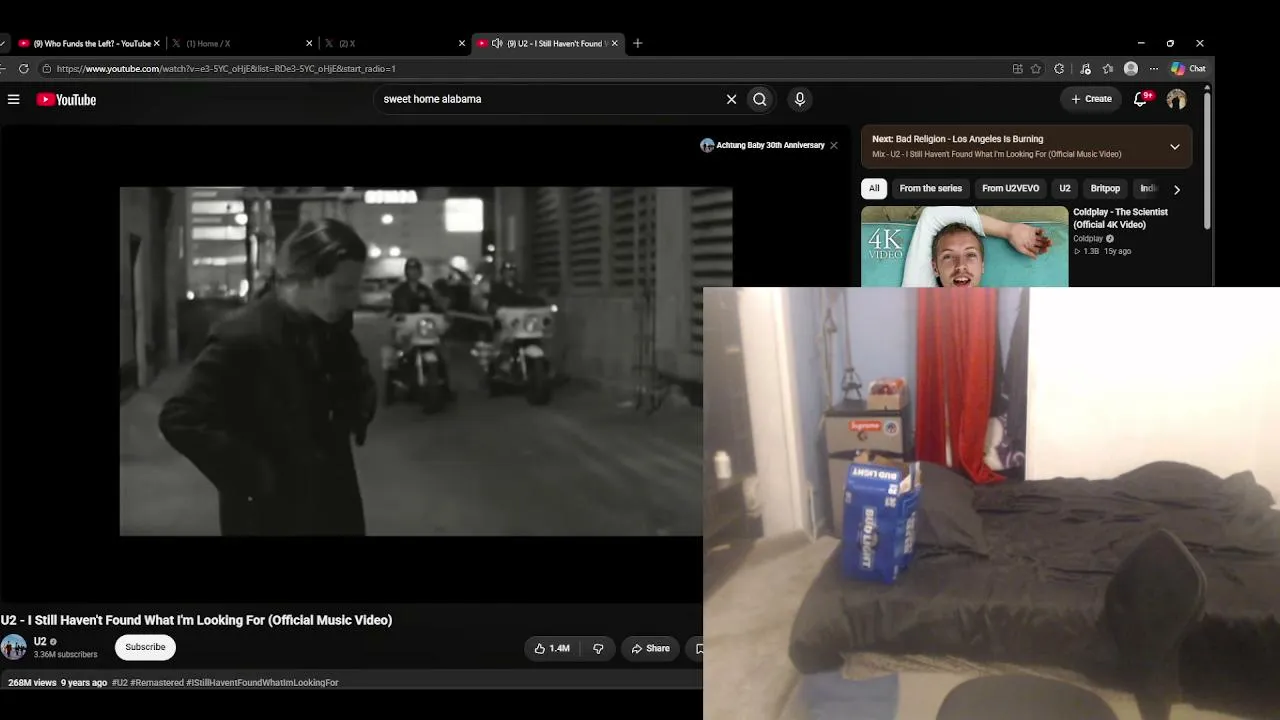The height and width of the screenshot is (720, 1280).
Task: Mute the U2 tab audio
Action: (497, 44)
